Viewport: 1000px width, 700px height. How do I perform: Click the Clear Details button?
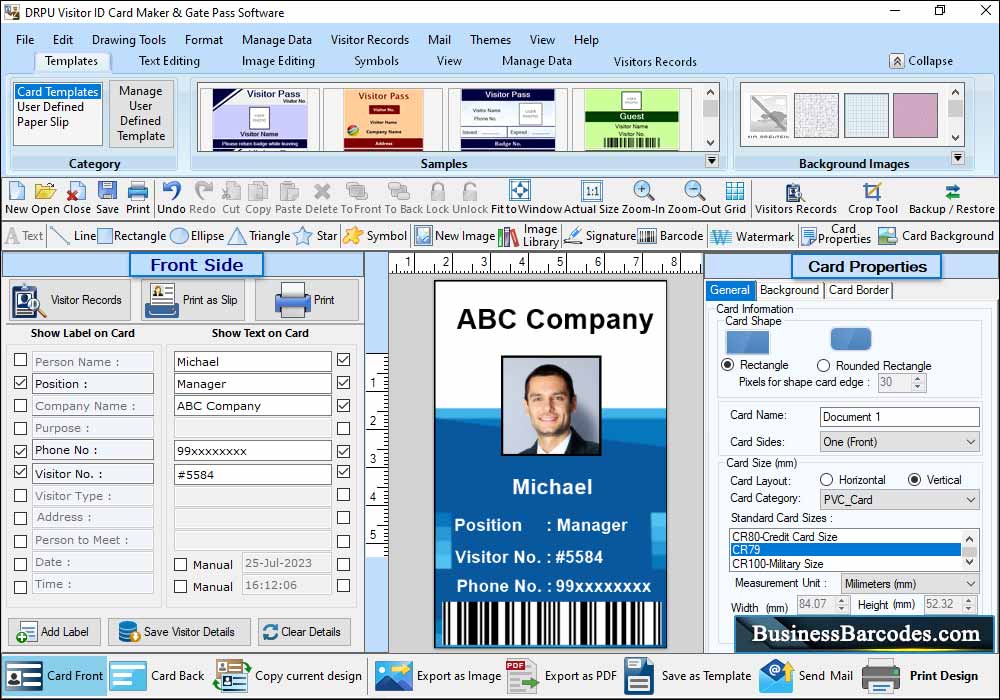[x=304, y=632]
